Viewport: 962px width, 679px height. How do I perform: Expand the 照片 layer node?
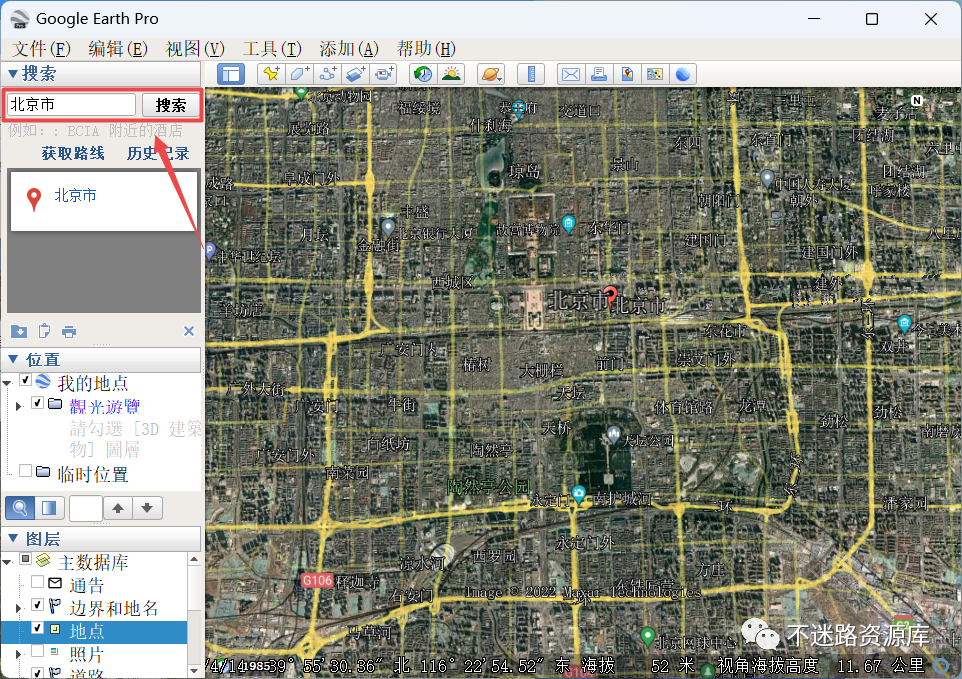[18, 654]
